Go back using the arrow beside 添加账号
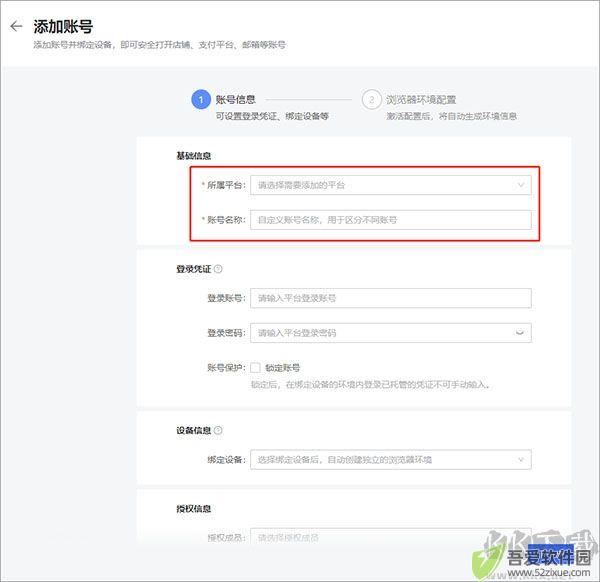The image size is (600, 582). [16, 26]
